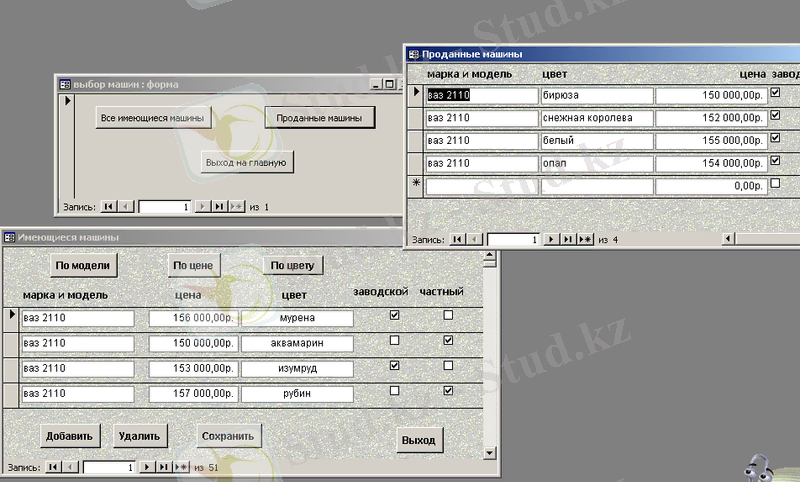Click Добавить button
The image size is (800, 482).
(69, 436)
